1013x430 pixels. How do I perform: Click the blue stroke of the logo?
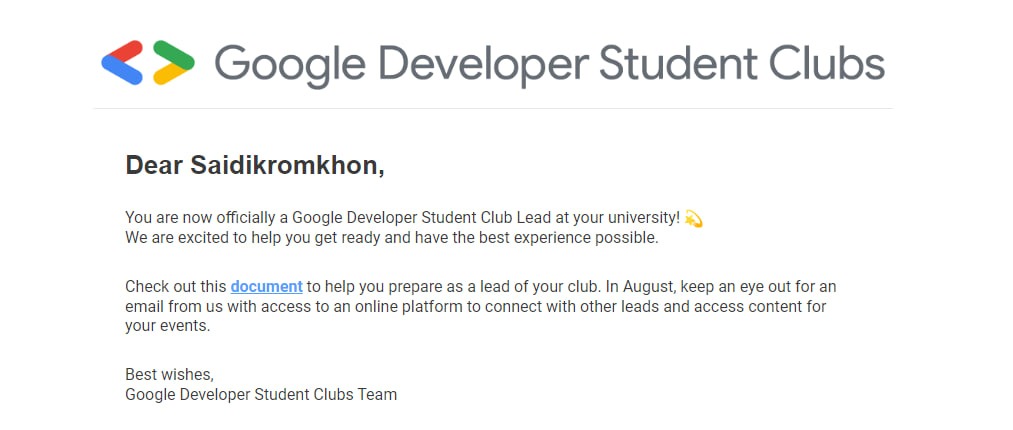point(122,73)
